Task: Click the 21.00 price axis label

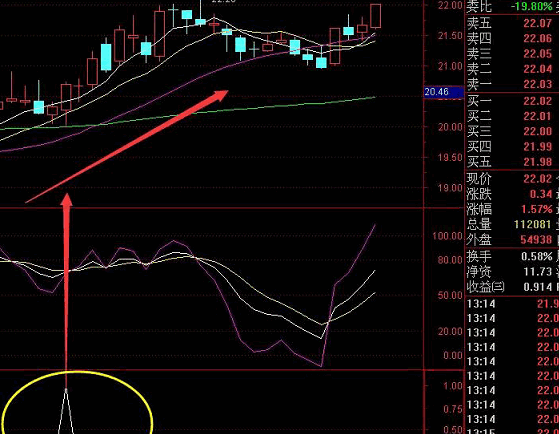Action: pyautogui.click(x=450, y=66)
